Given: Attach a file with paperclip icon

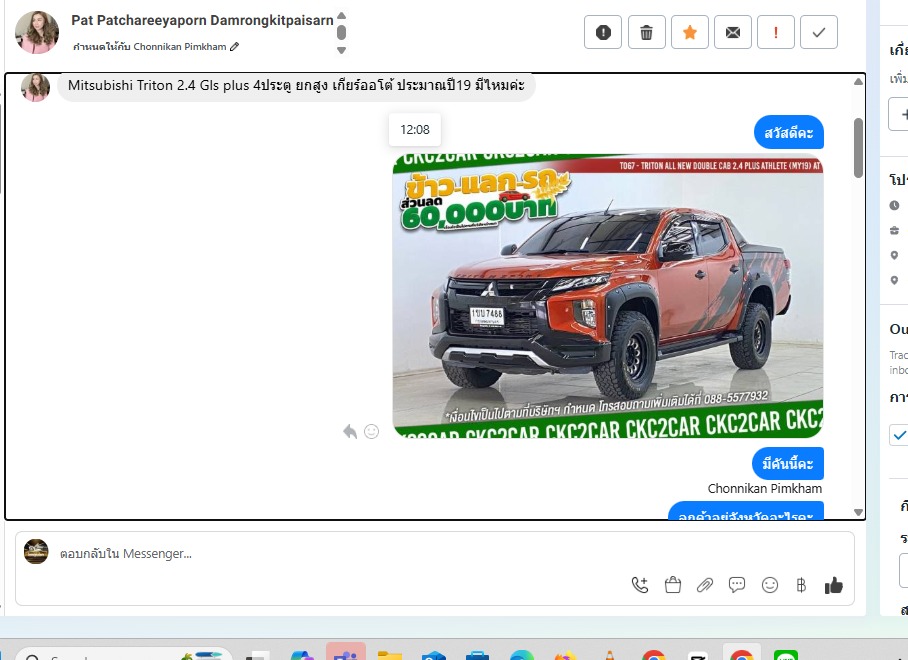Looking at the screenshot, I should [705, 585].
